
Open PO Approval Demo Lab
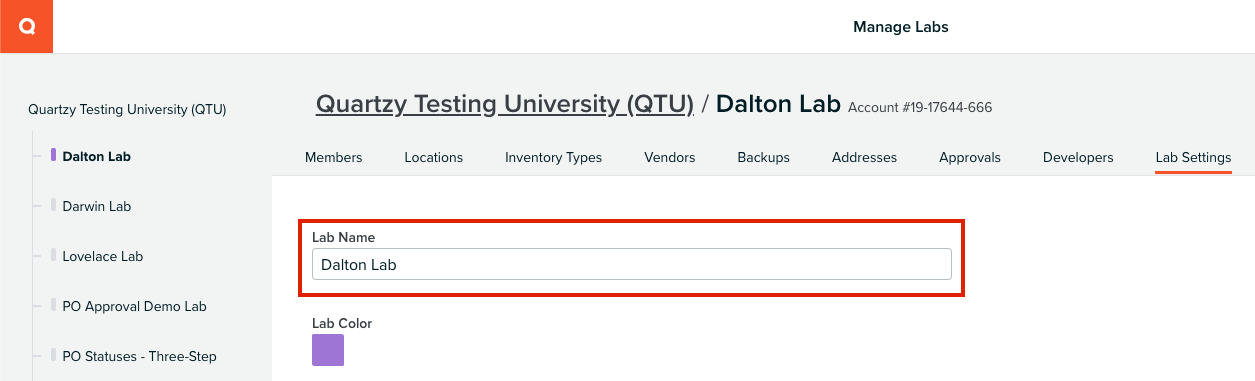[134, 306]
